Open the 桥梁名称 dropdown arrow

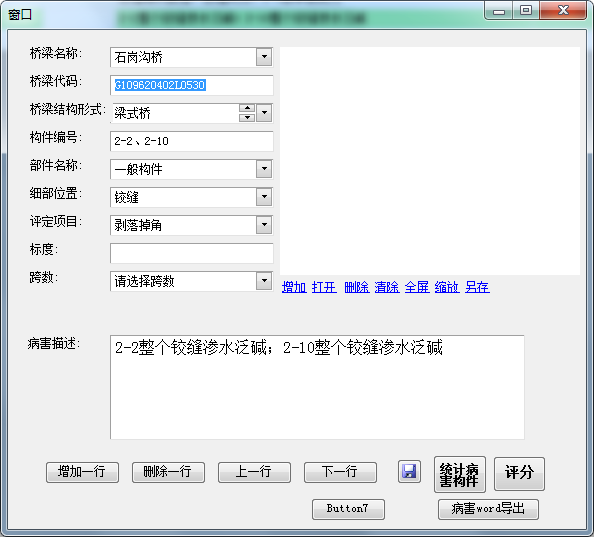tap(264, 57)
